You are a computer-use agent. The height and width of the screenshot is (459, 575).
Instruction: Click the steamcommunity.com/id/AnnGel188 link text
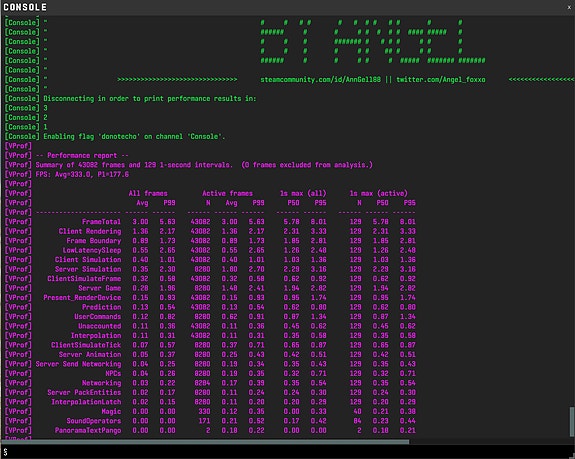click(x=321, y=80)
